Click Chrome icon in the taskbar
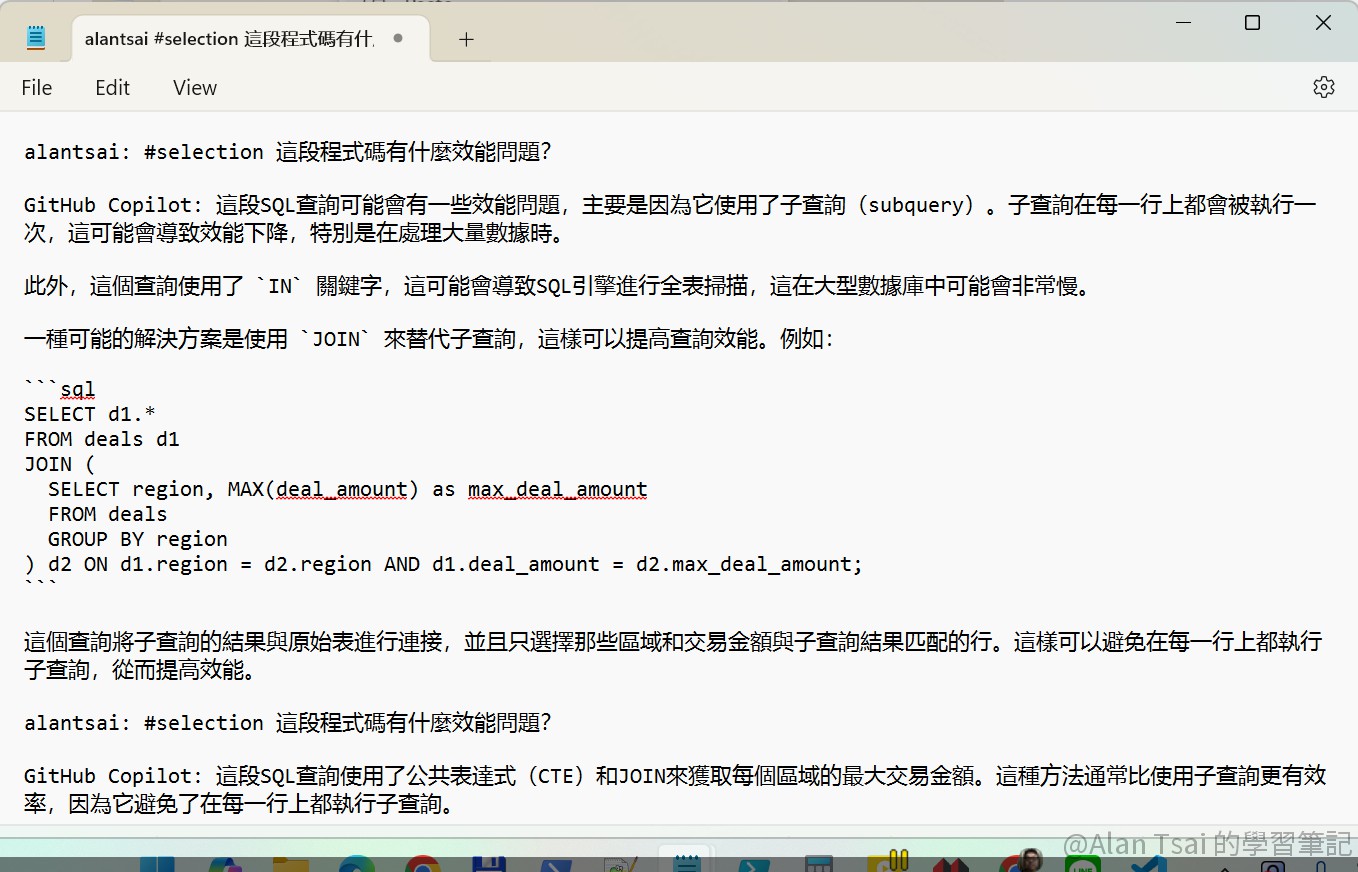 (422, 864)
